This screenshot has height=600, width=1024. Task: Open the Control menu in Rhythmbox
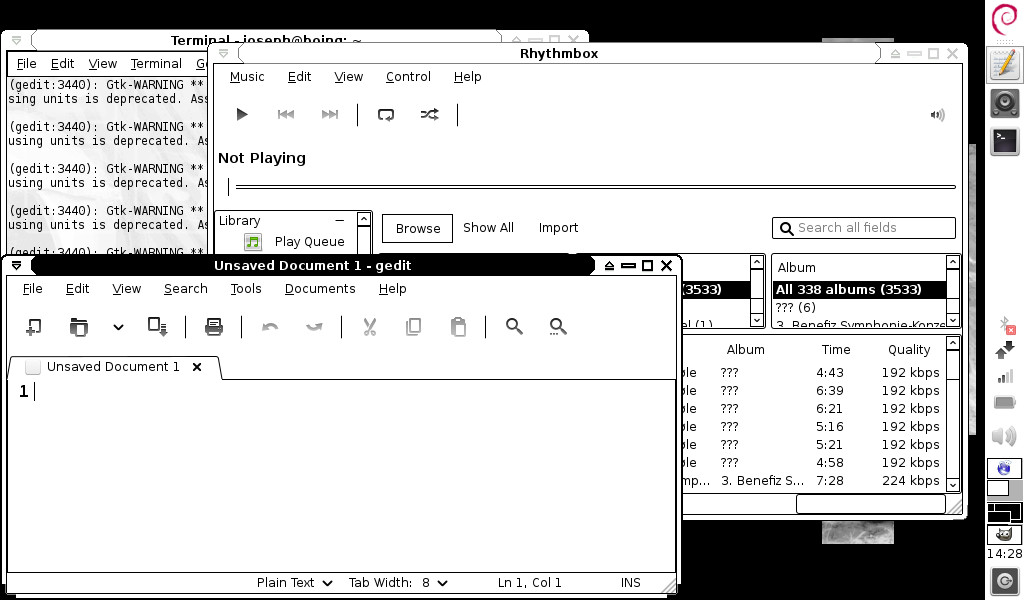(408, 76)
